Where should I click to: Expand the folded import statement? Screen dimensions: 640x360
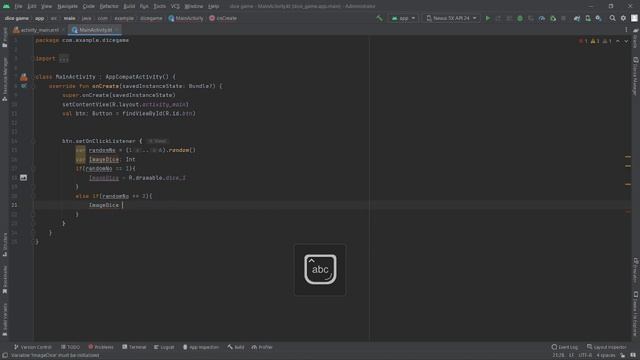click(x=64, y=58)
